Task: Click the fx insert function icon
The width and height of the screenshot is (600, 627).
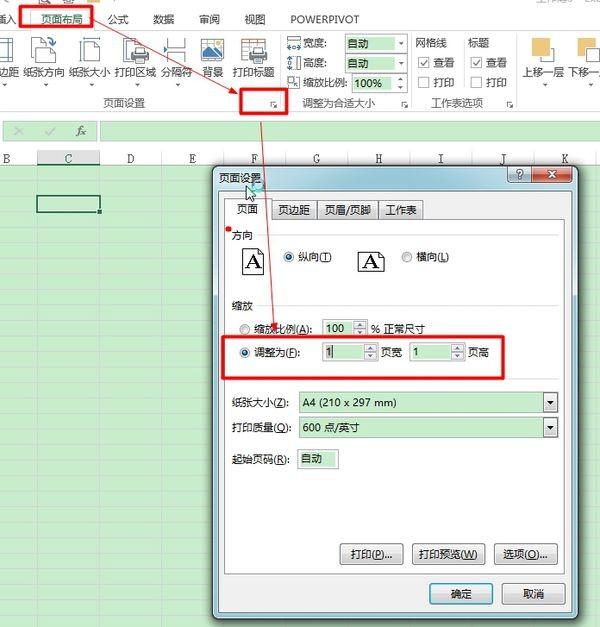Action: [81, 131]
